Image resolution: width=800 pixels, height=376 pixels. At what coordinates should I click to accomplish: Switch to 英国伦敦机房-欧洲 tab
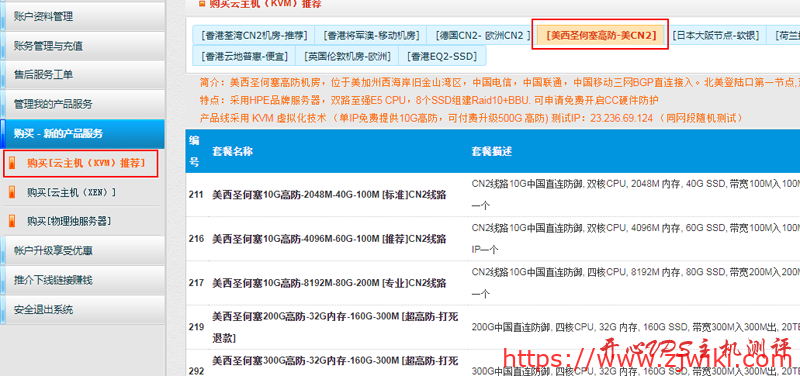tap(347, 56)
